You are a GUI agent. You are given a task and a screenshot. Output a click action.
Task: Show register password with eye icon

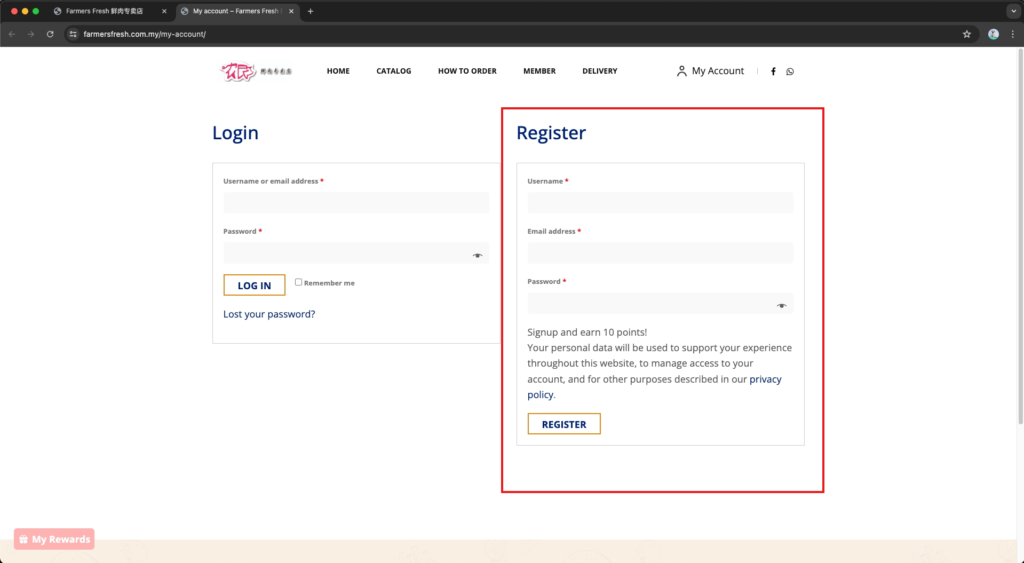781,305
